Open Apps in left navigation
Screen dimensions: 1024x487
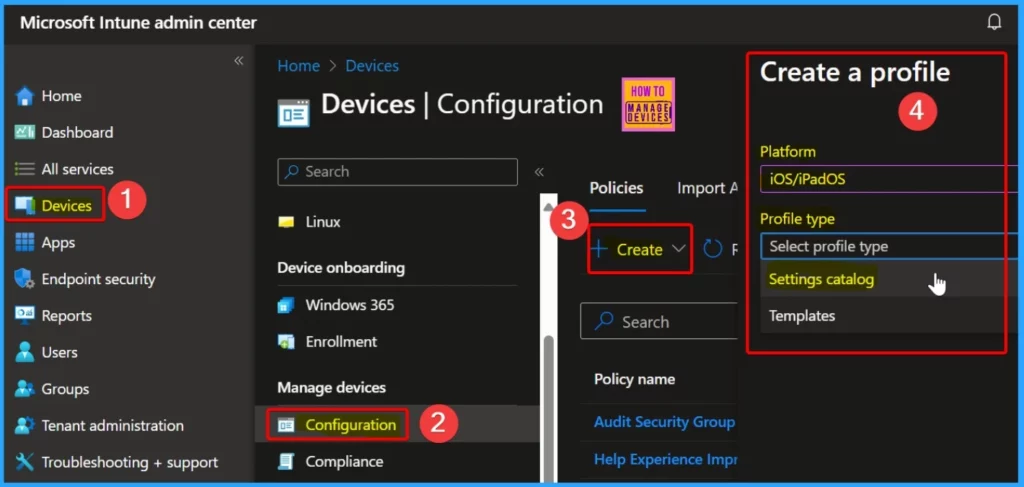(x=58, y=242)
